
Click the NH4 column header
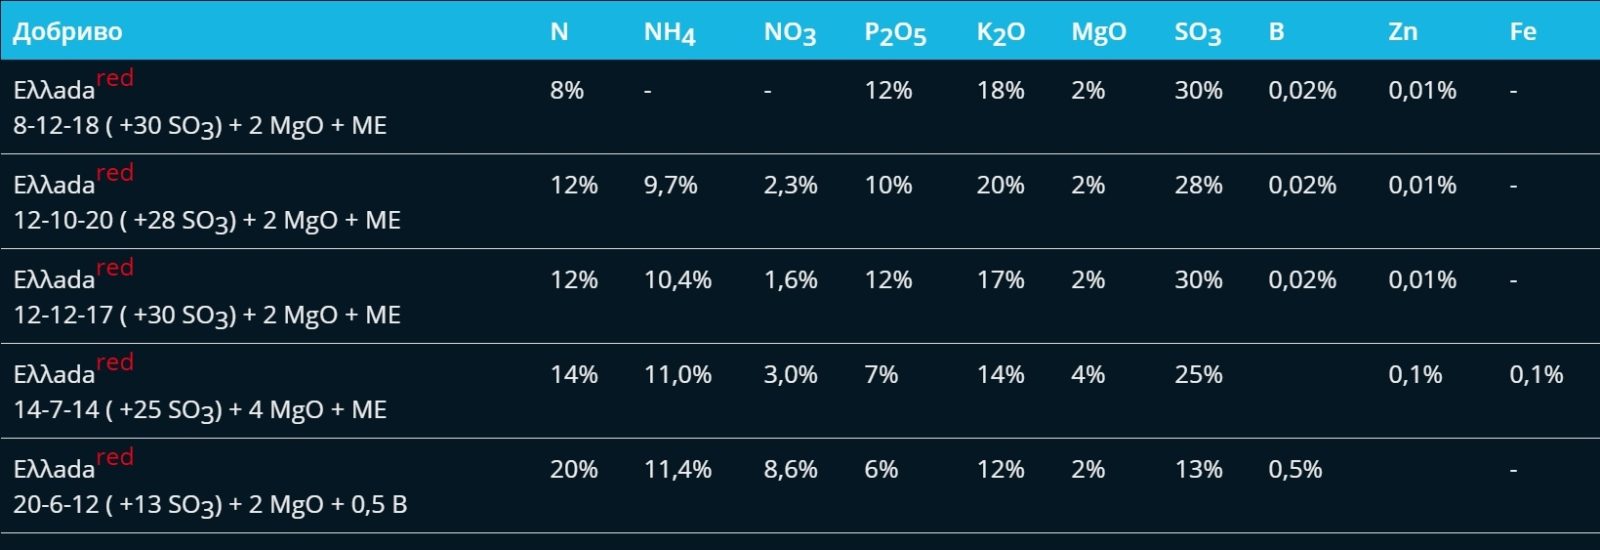click(x=669, y=33)
